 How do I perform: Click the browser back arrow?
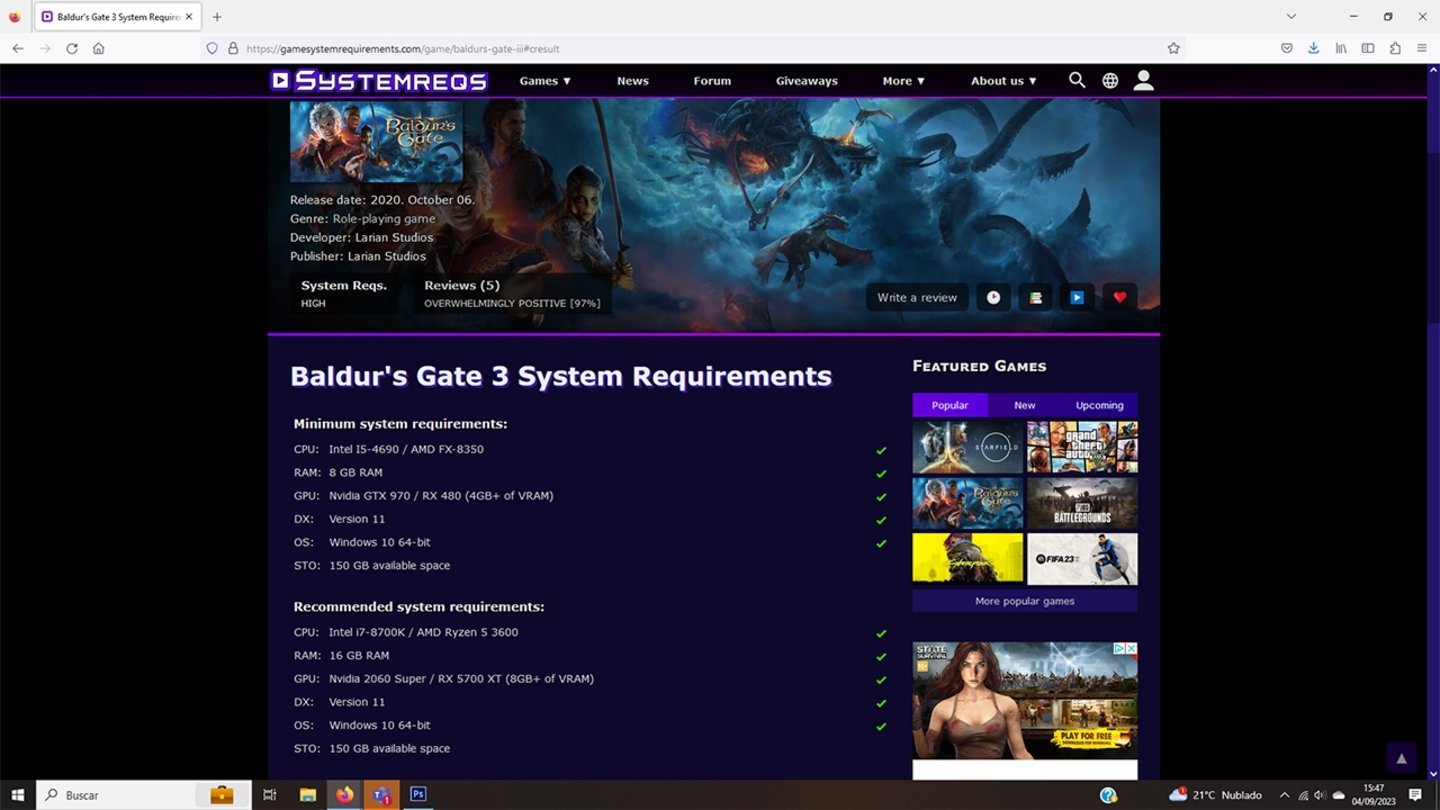click(17, 48)
